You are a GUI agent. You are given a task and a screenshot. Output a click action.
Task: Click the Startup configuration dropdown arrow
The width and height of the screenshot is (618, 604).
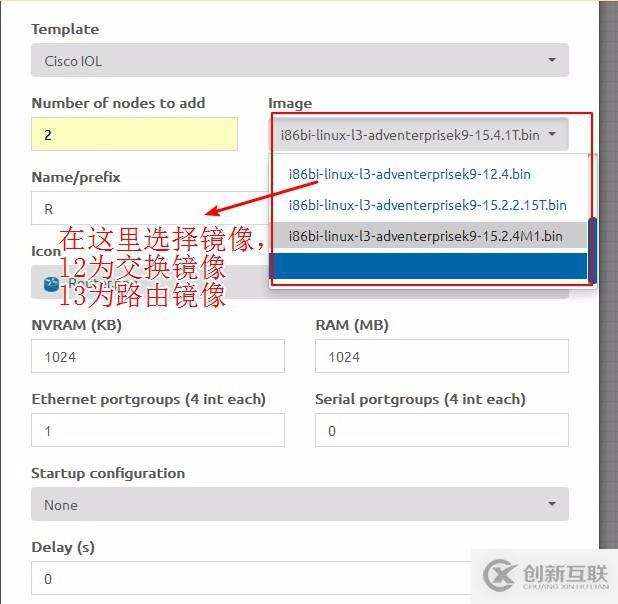(552, 504)
